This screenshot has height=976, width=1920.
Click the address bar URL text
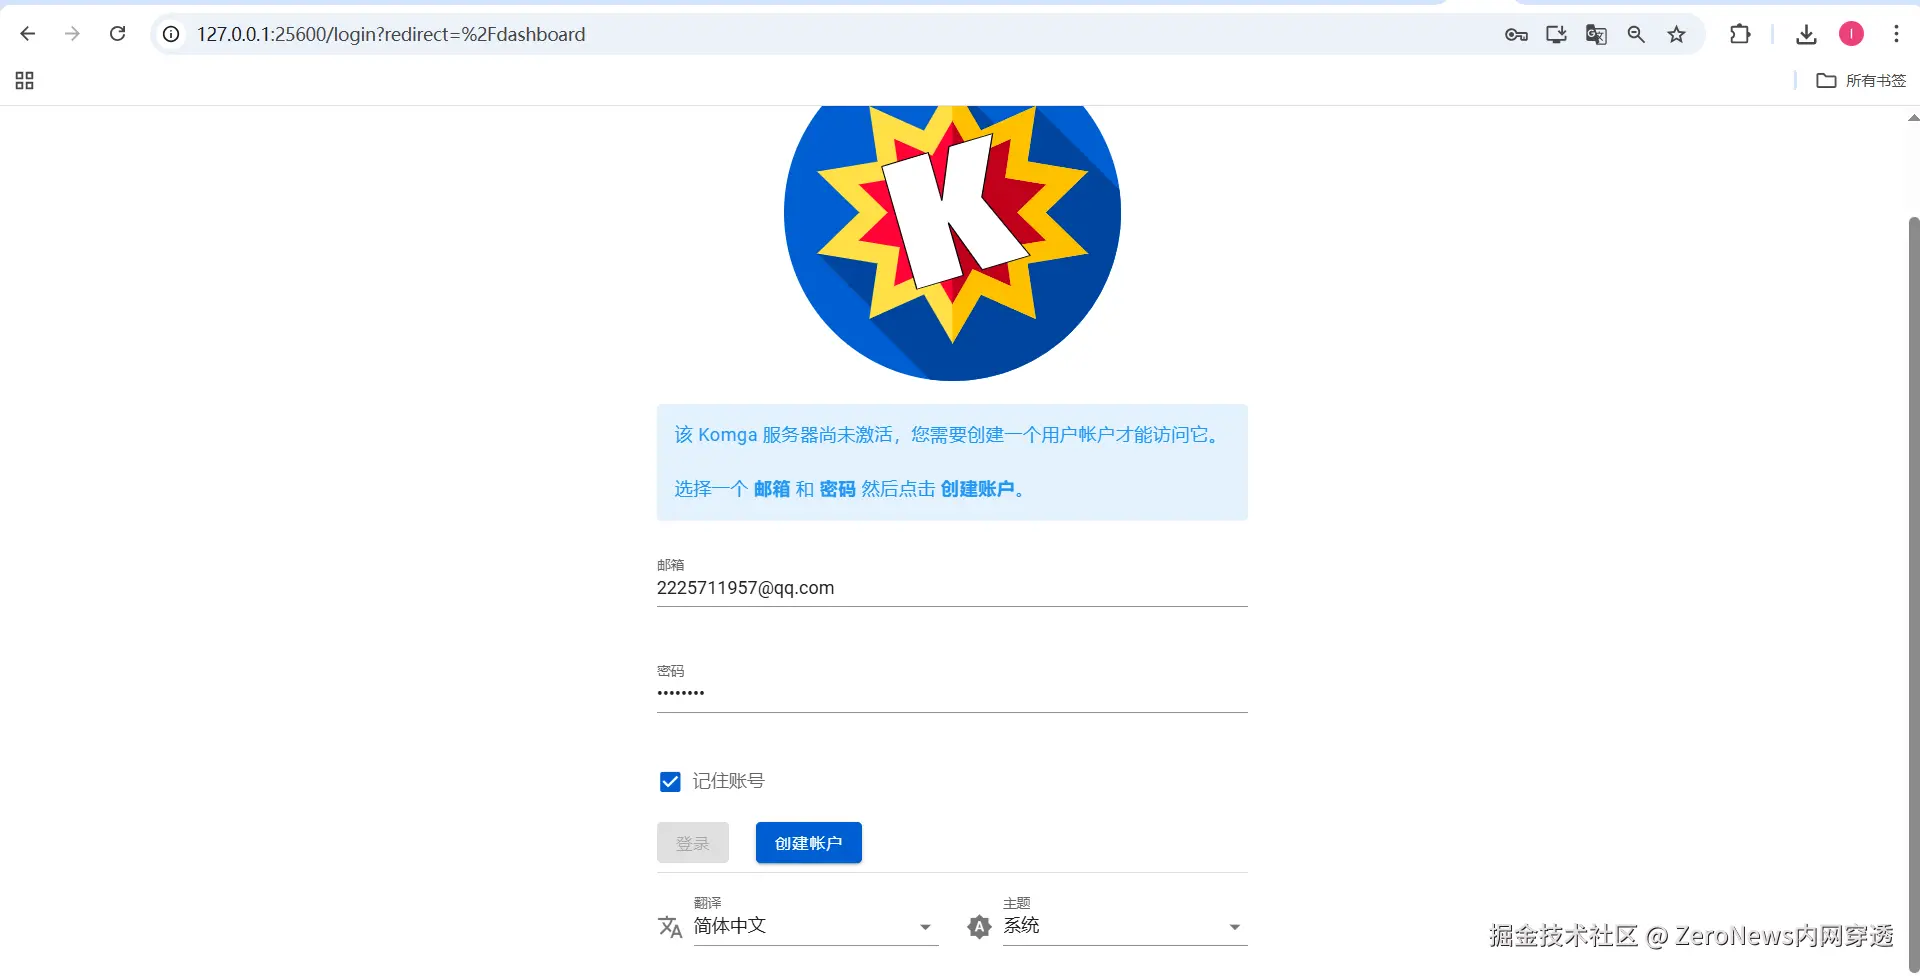(x=391, y=34)
